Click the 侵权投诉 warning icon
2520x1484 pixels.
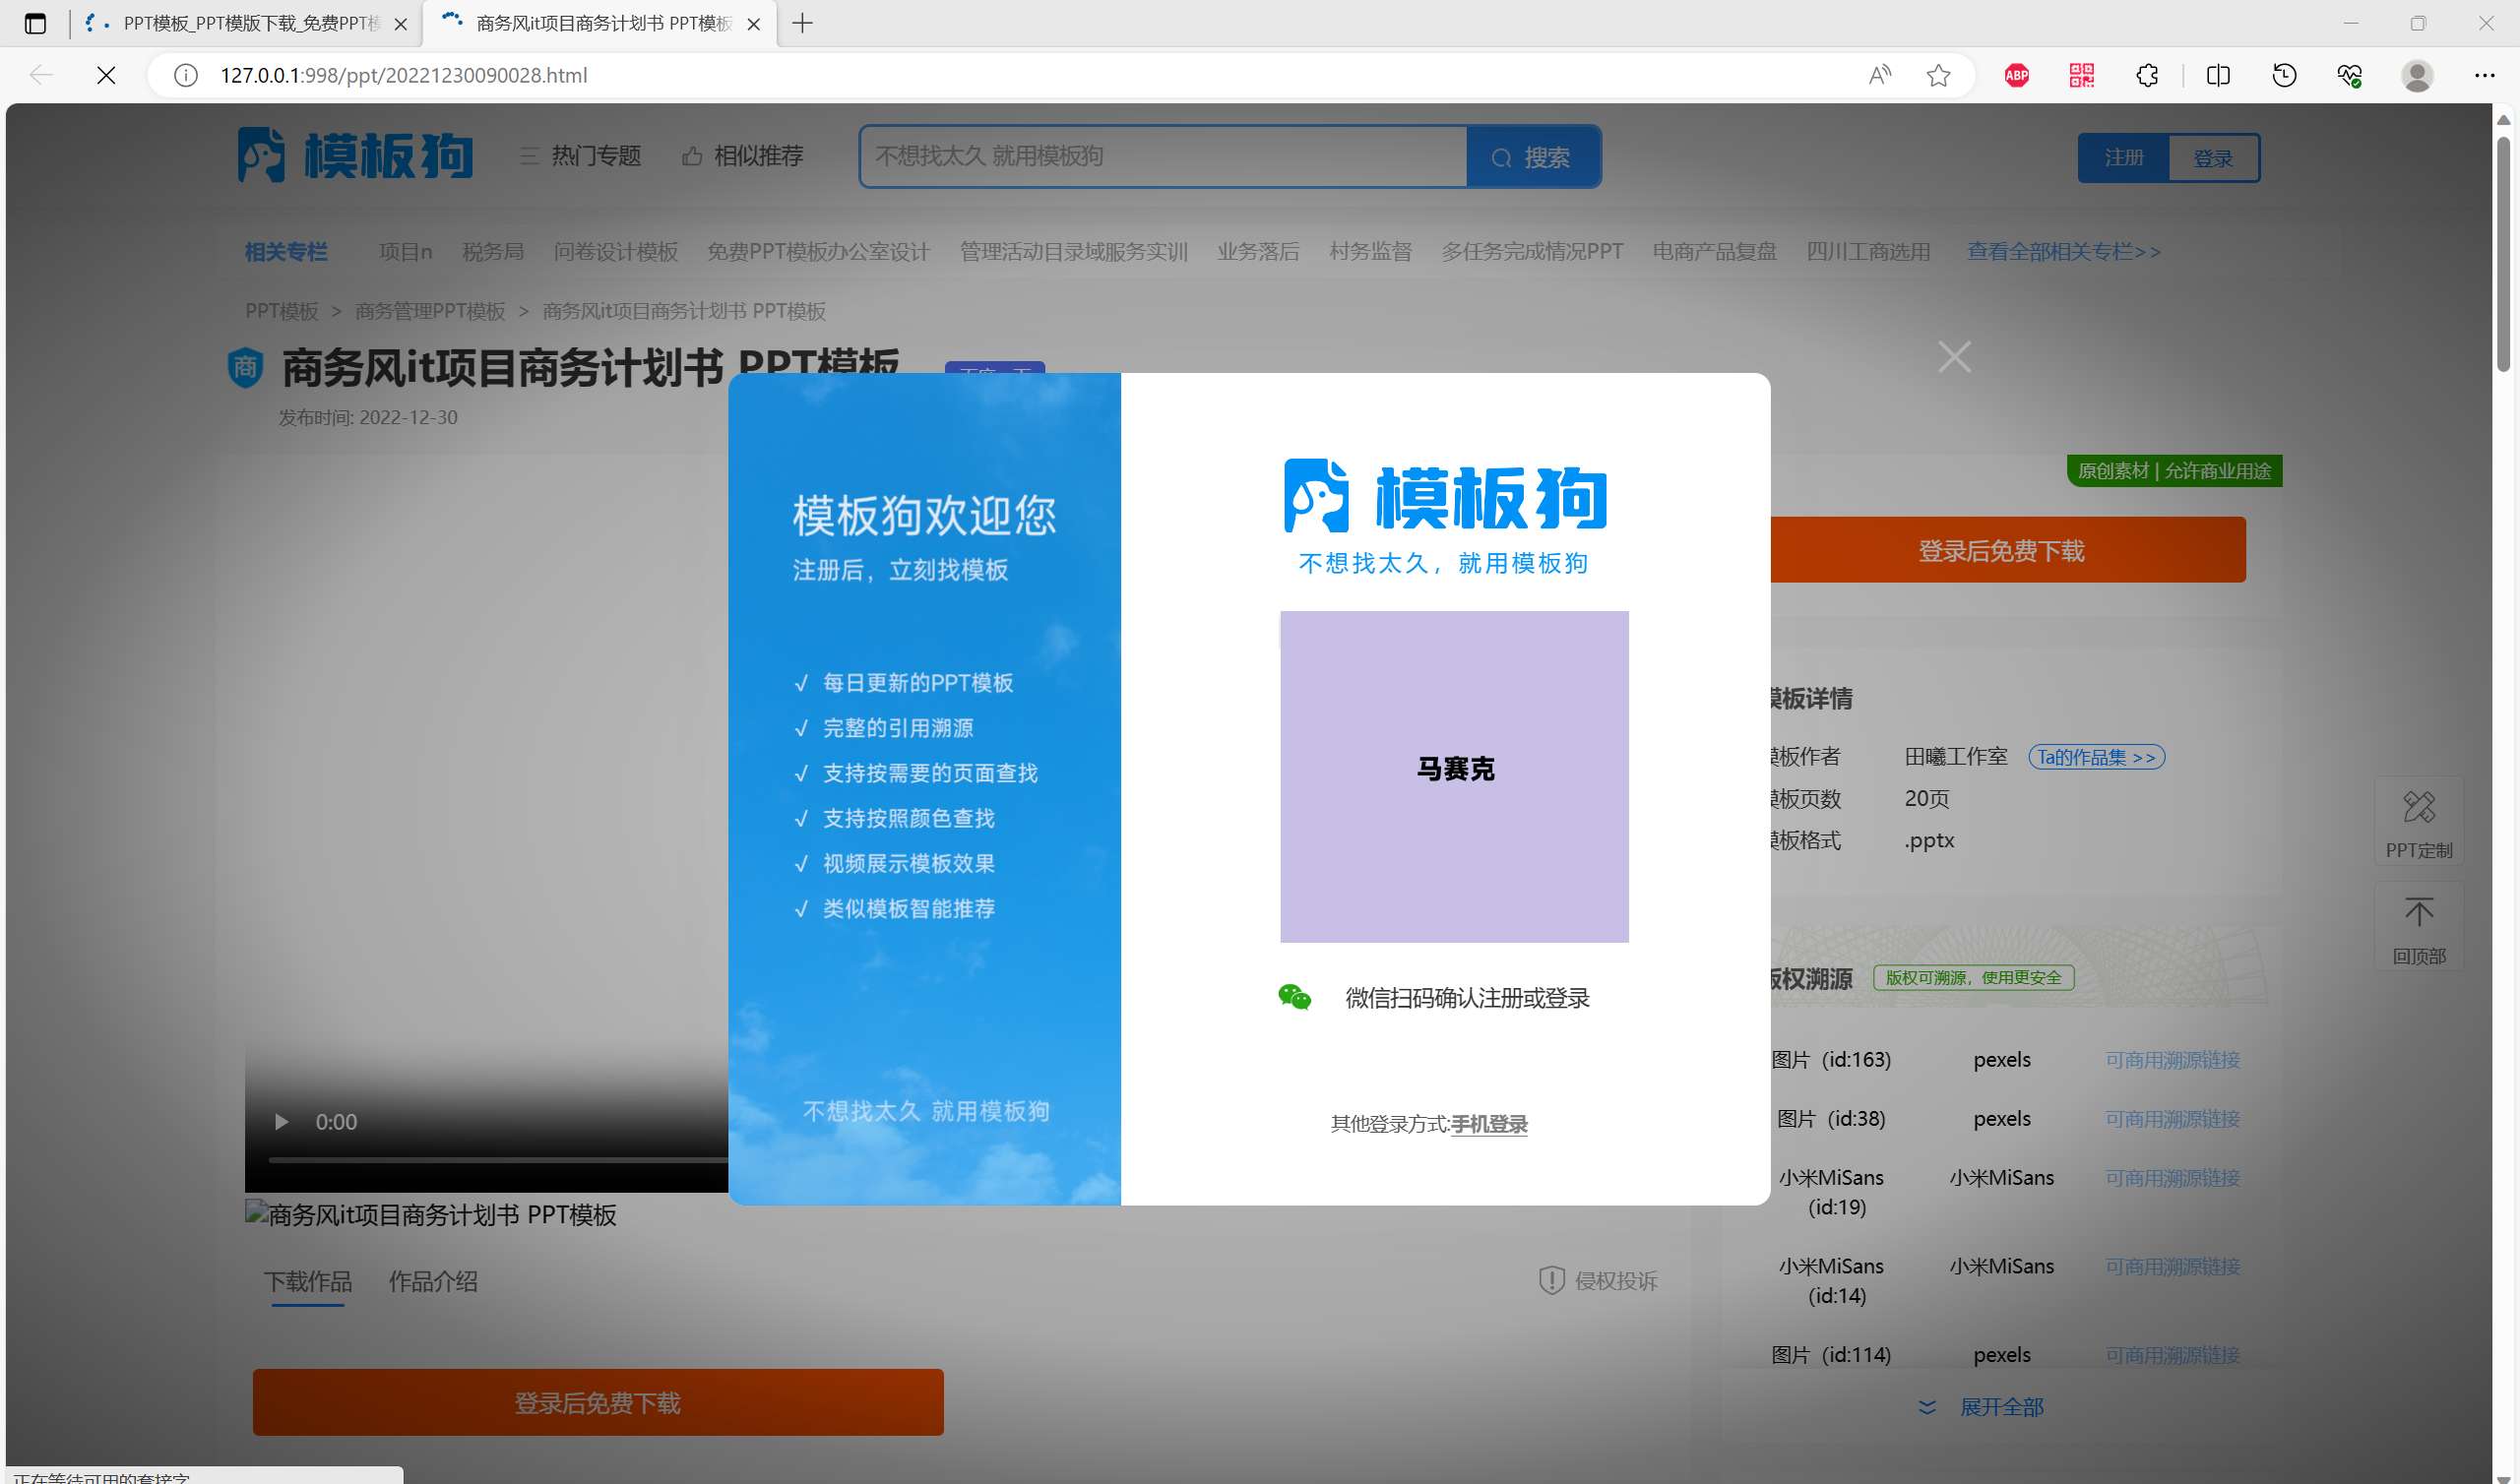click(1551, 1279)
